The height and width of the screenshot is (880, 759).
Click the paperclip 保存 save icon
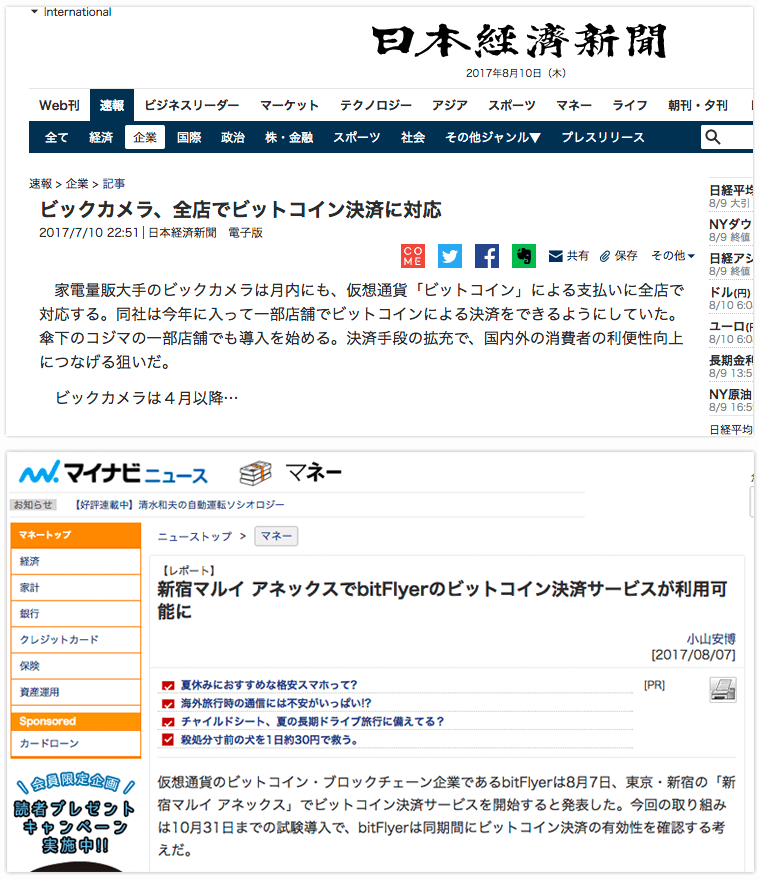[605, 256]
